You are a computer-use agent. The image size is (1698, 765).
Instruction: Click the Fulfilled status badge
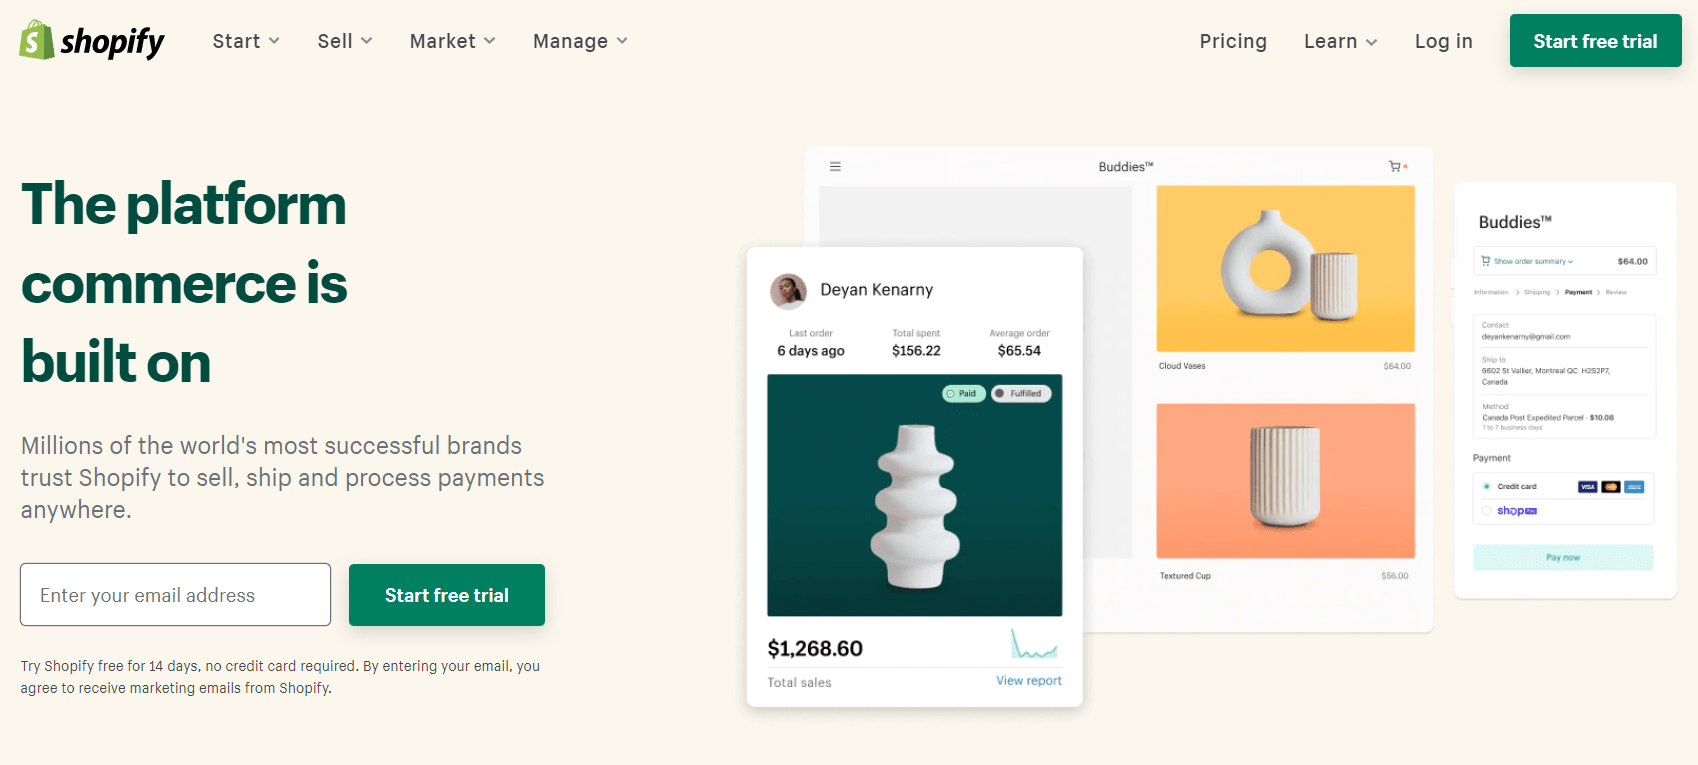pos(1021,394)
